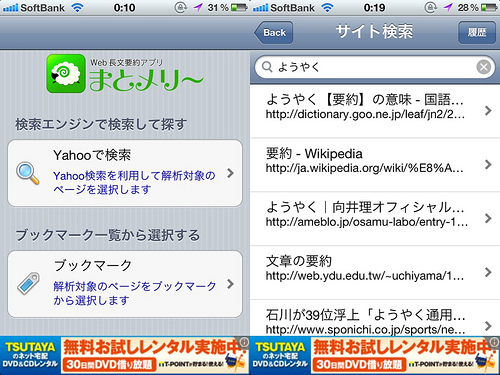Screen dimensions: 500x375
Task: Open the ameblo.jp 向井理 result
Action: (x=375, y=219)
